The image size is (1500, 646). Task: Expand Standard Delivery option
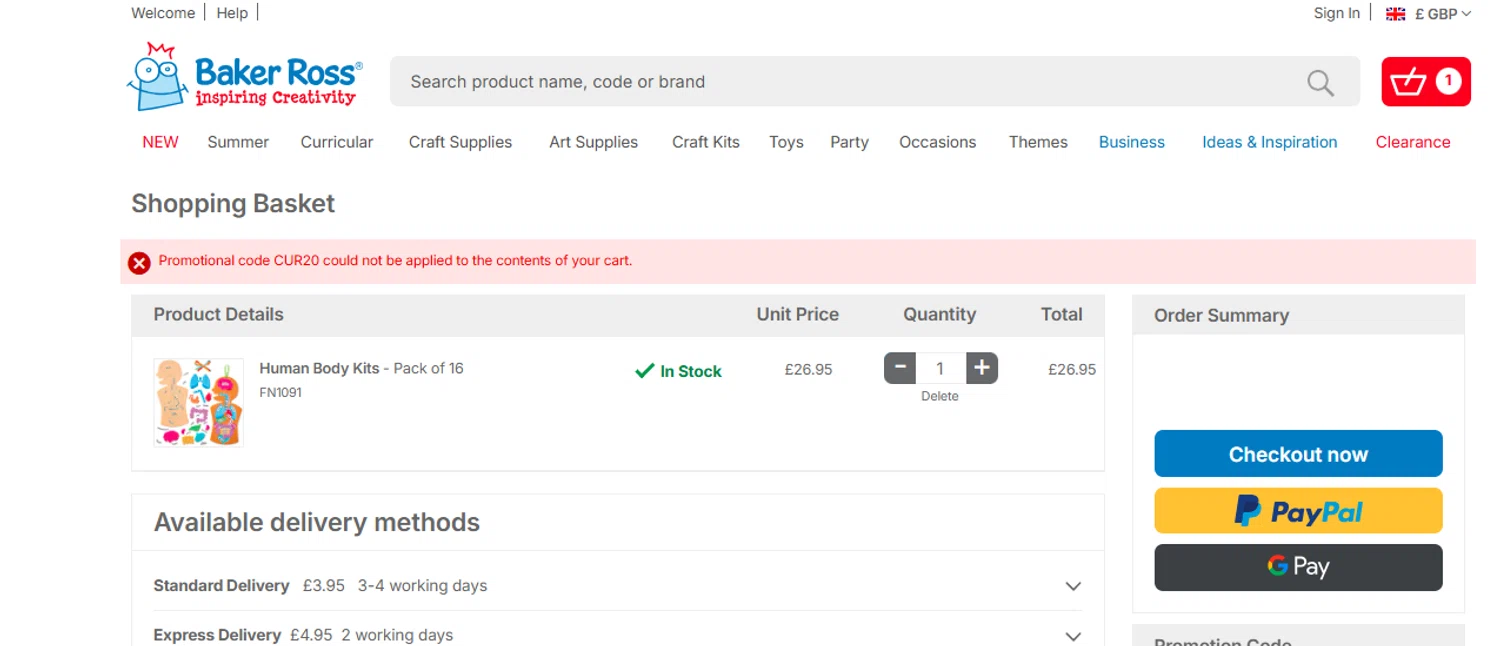[x=1073, y=586]
